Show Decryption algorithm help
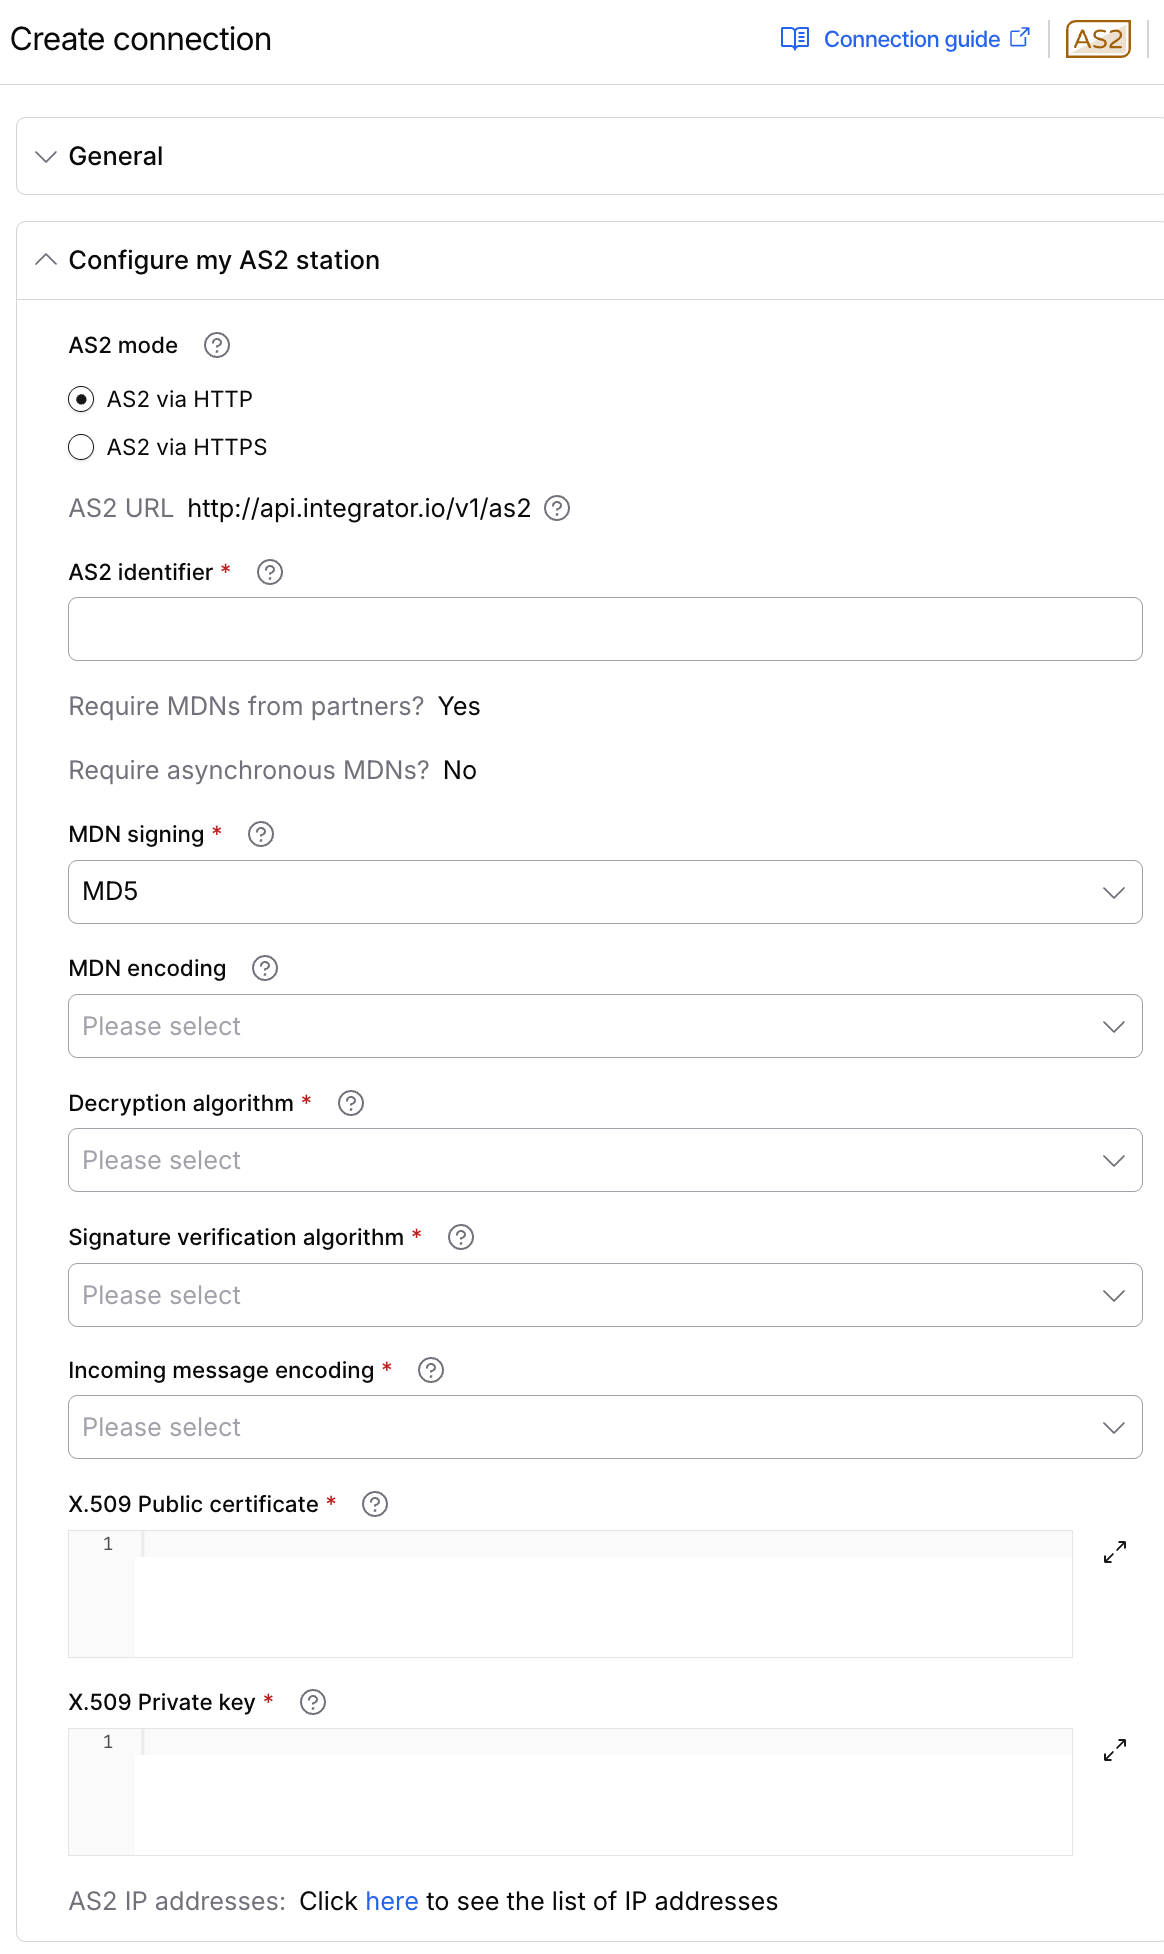 [351, 1103]
